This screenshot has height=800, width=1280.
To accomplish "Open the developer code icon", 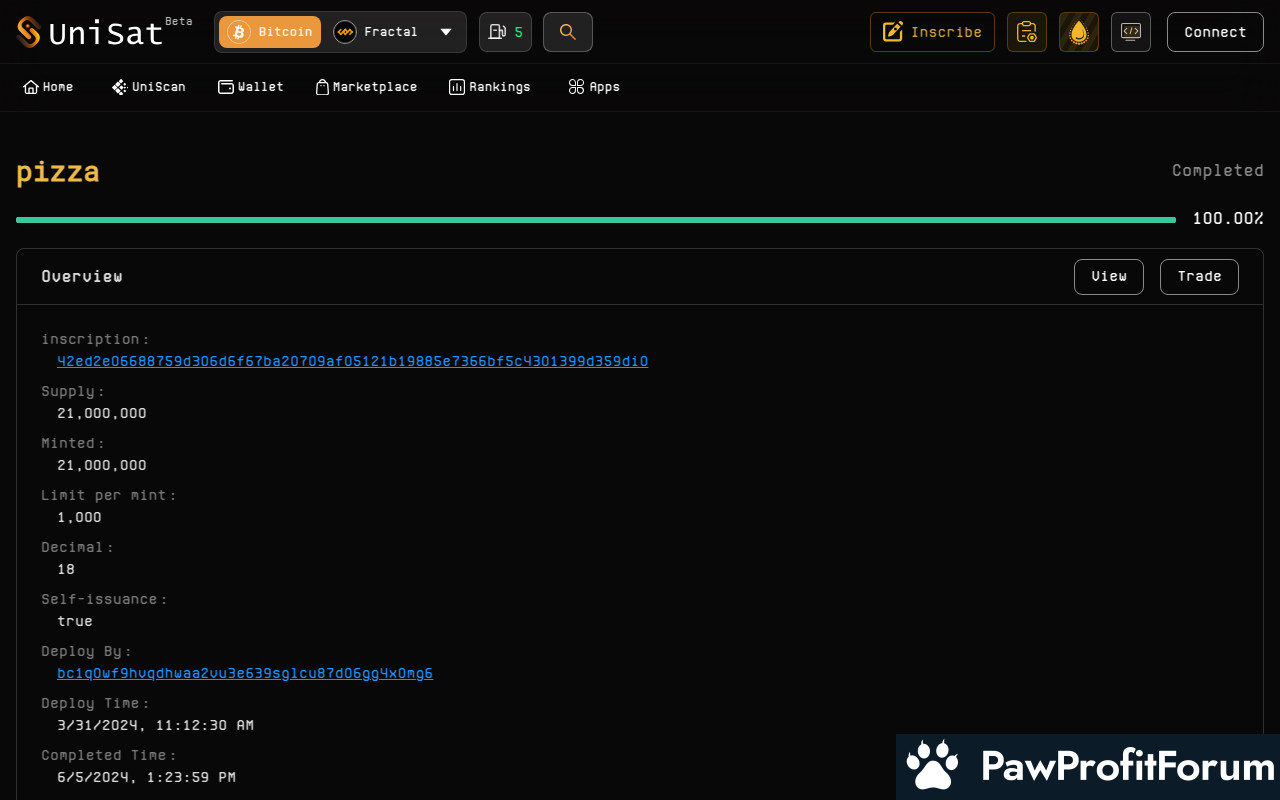I will (1130, 32).
